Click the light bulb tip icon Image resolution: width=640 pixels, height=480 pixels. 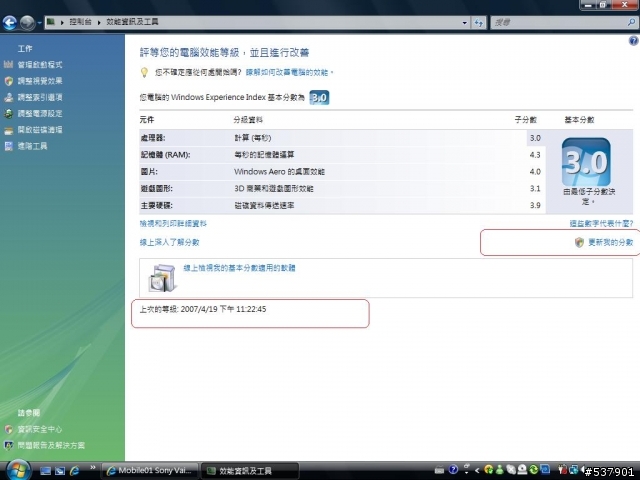144,72
